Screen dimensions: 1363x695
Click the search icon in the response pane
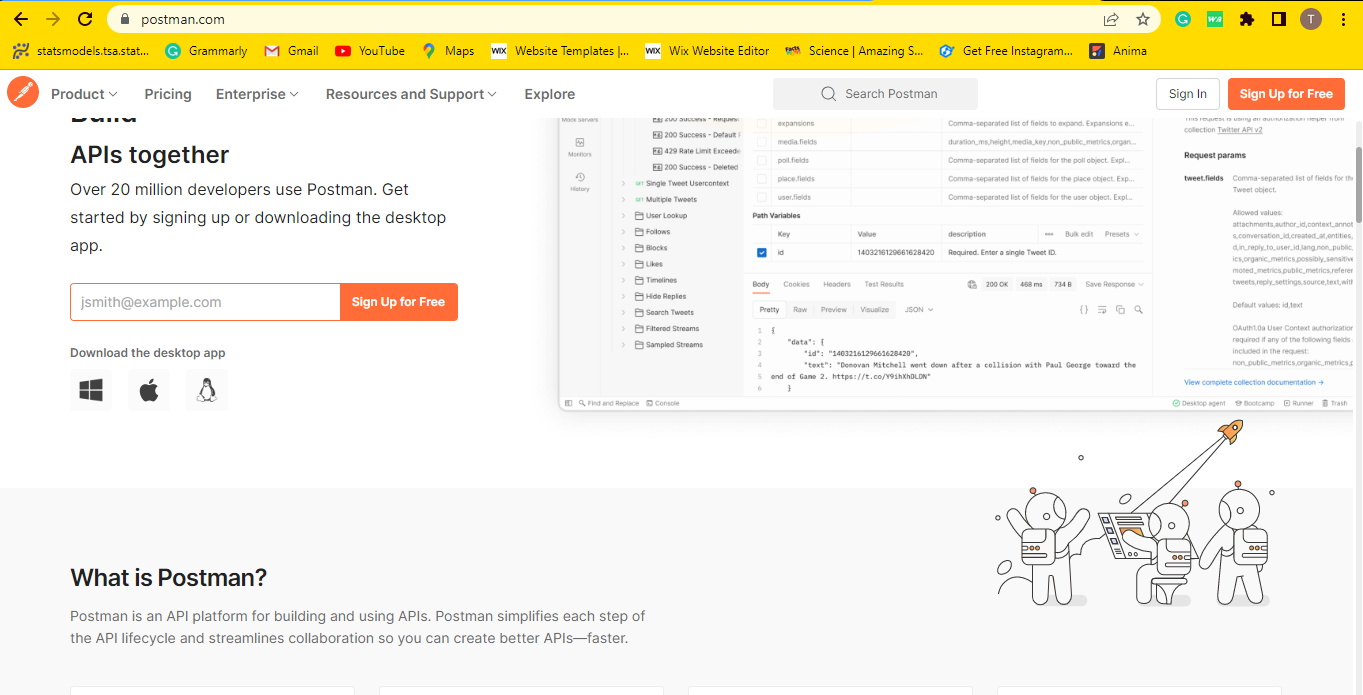coord(1138,310)
